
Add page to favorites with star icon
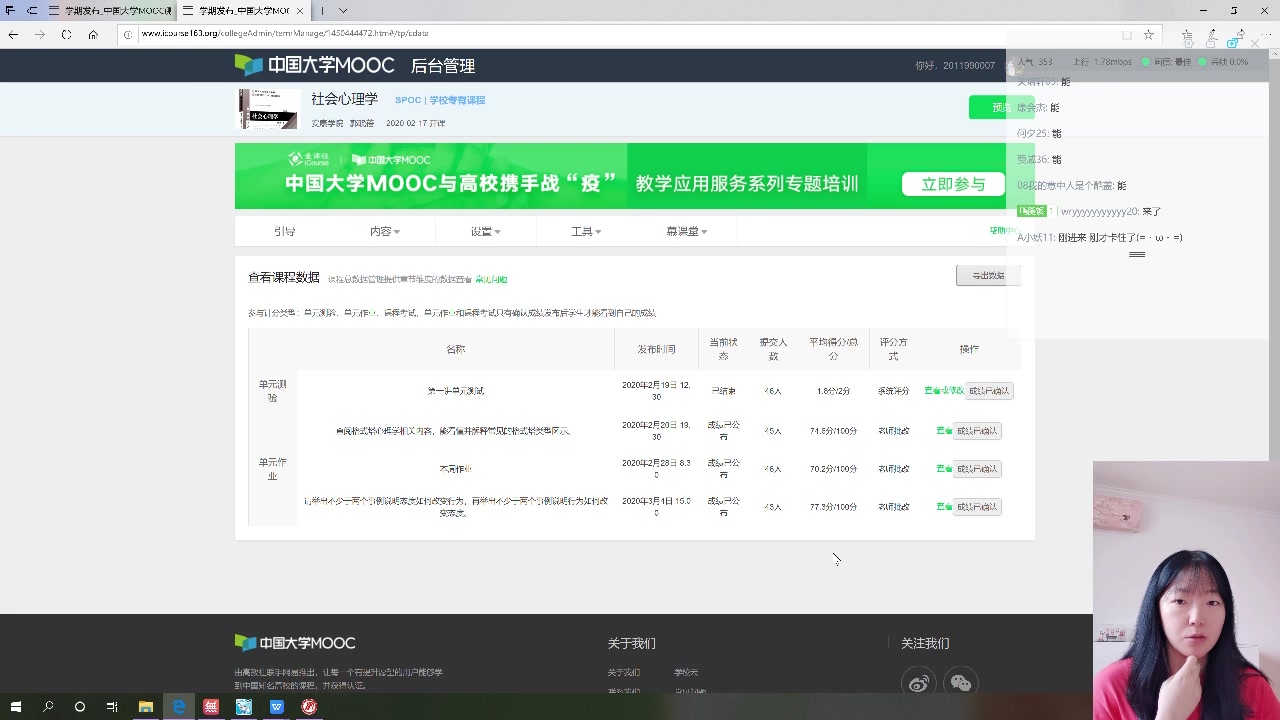[1149, 34]
